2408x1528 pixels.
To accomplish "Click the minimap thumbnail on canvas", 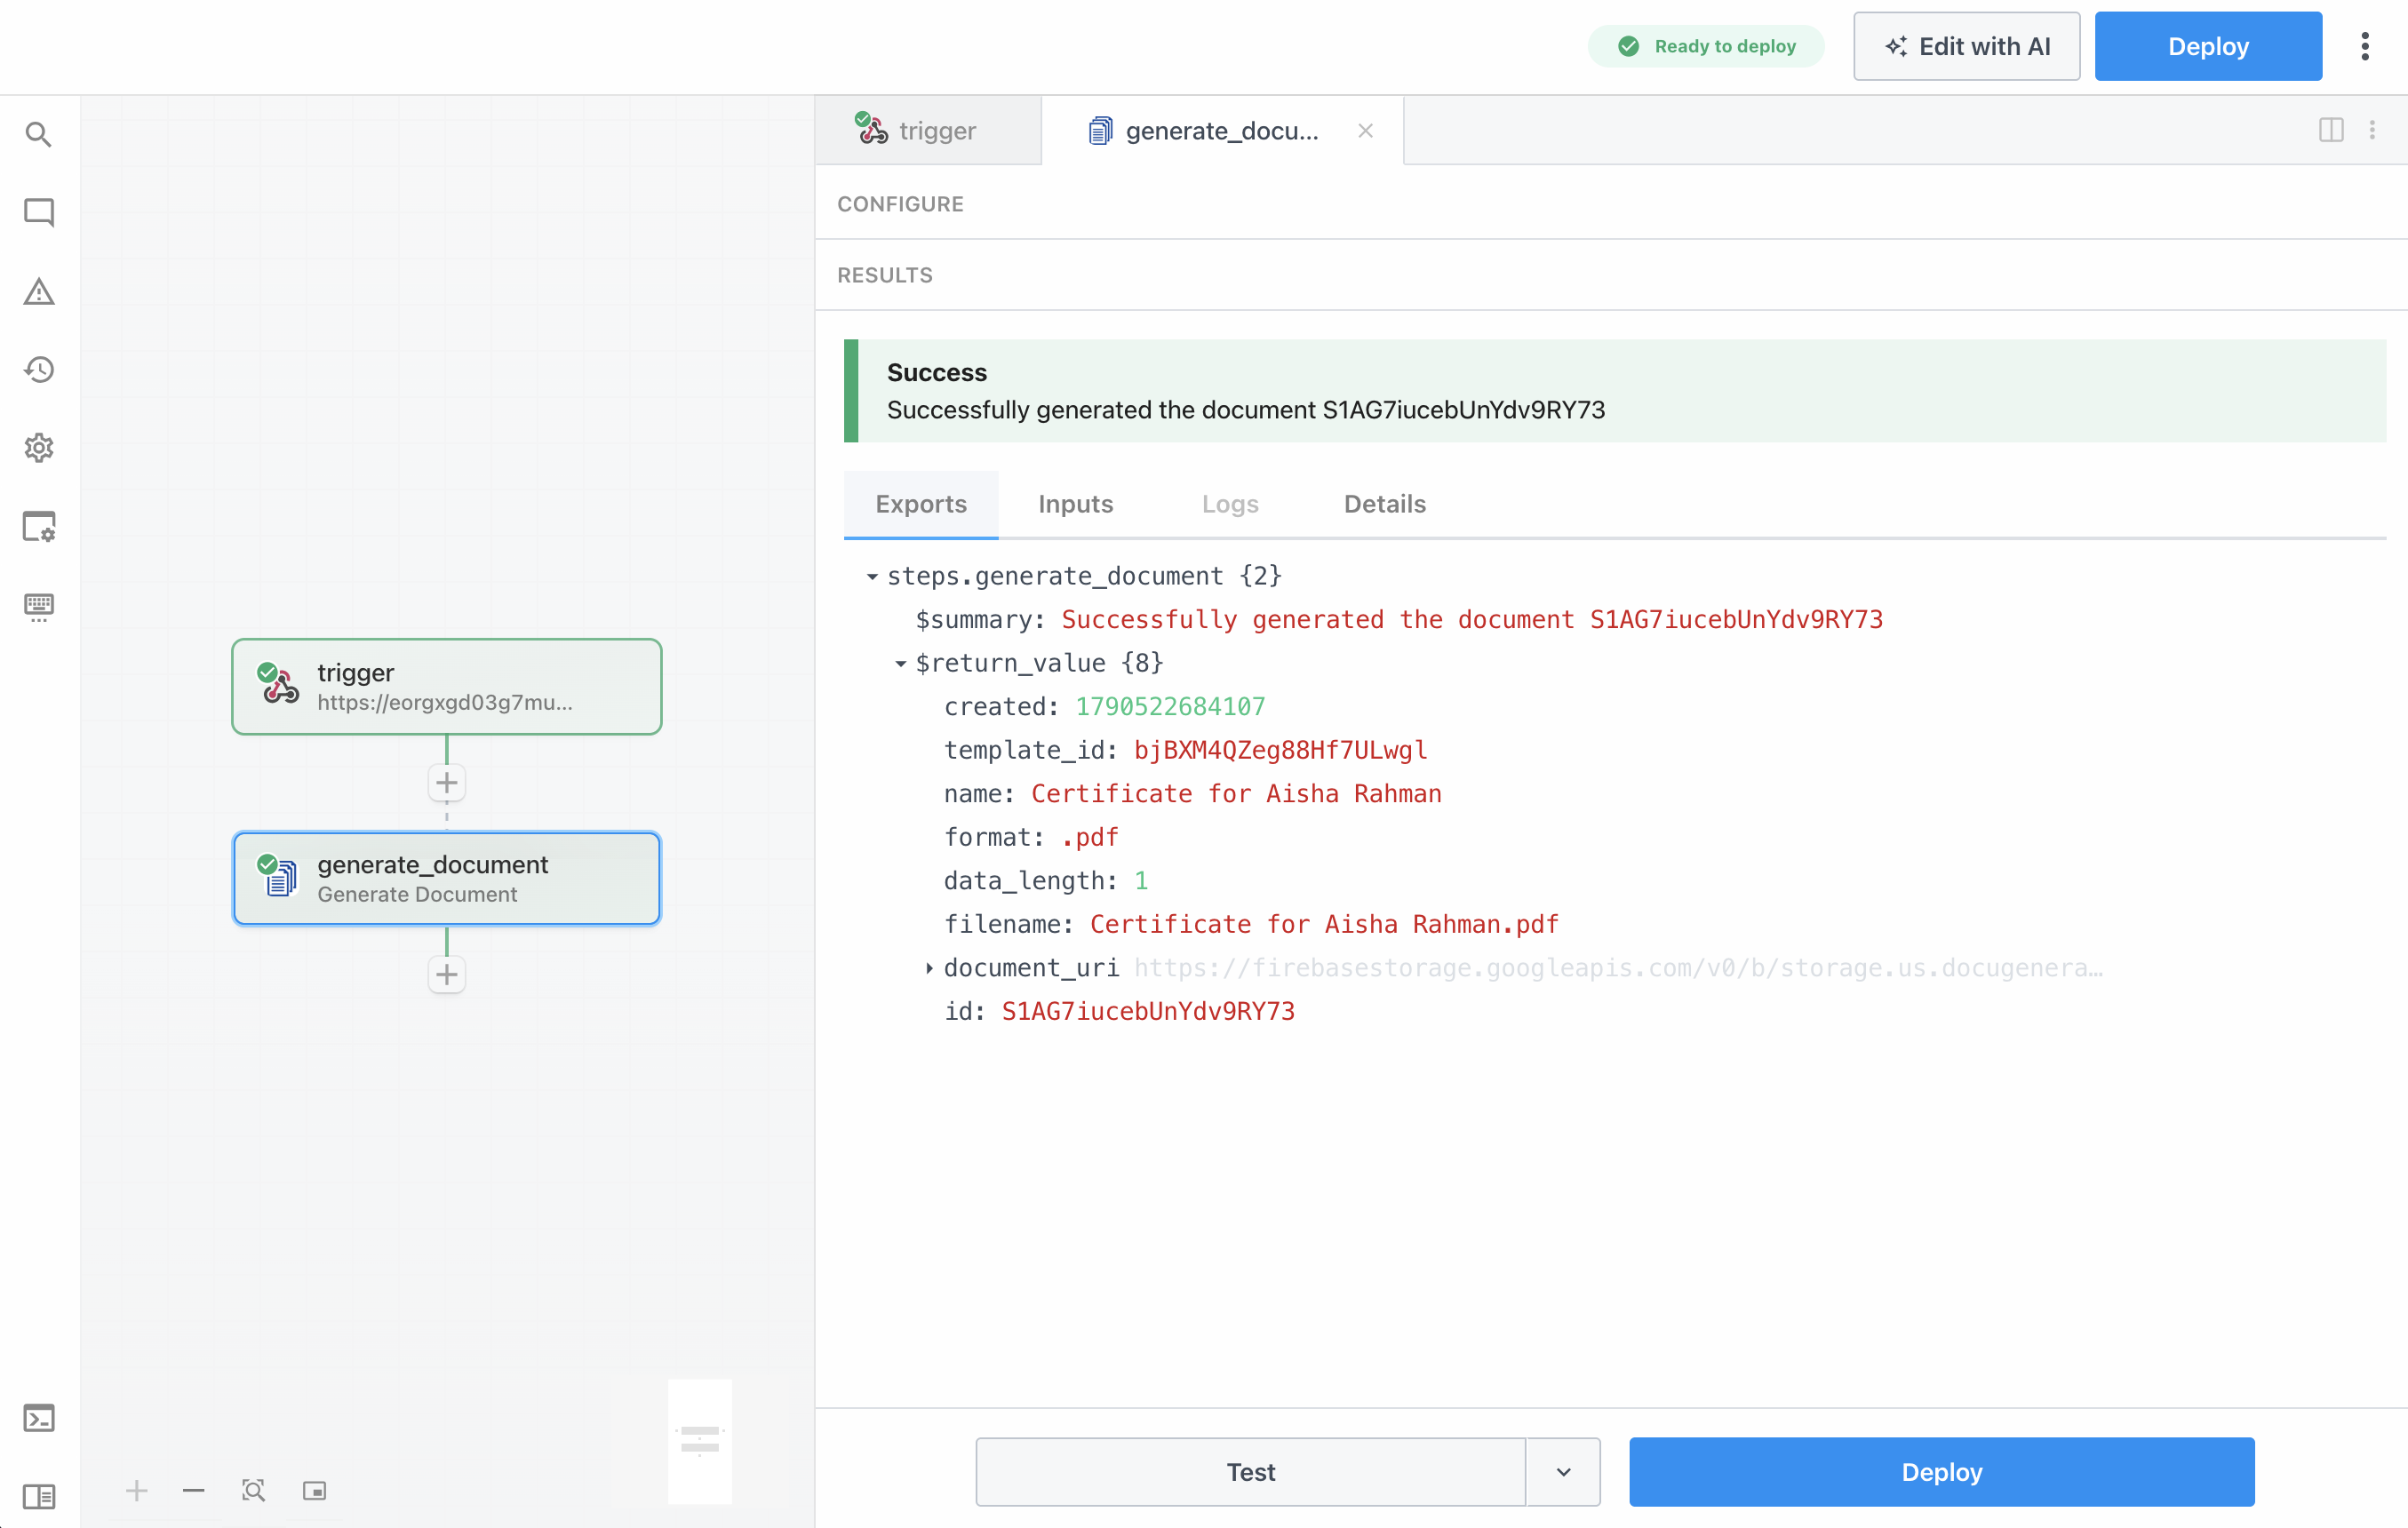I will coord(700,1441).
